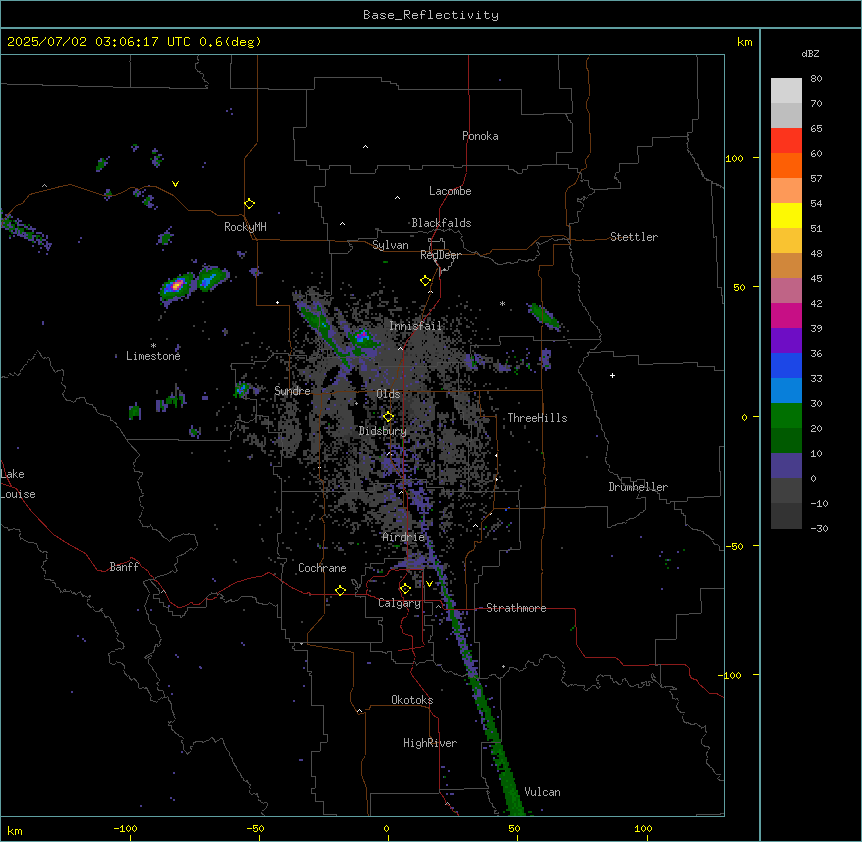Image resolution: width=862 pixels, height=842 pixels.
Task: Click the Lake Louise label
Action: coord(18,484)
